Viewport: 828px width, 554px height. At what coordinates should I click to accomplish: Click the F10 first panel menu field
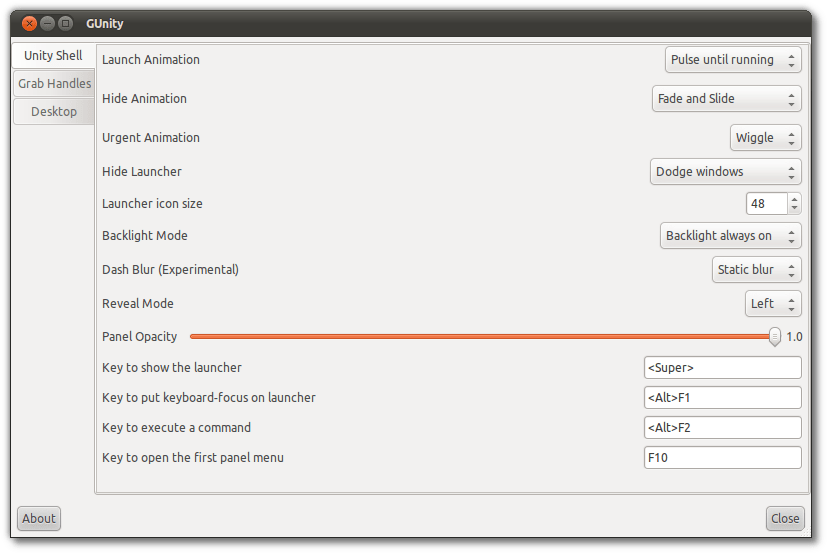point(722,458)
